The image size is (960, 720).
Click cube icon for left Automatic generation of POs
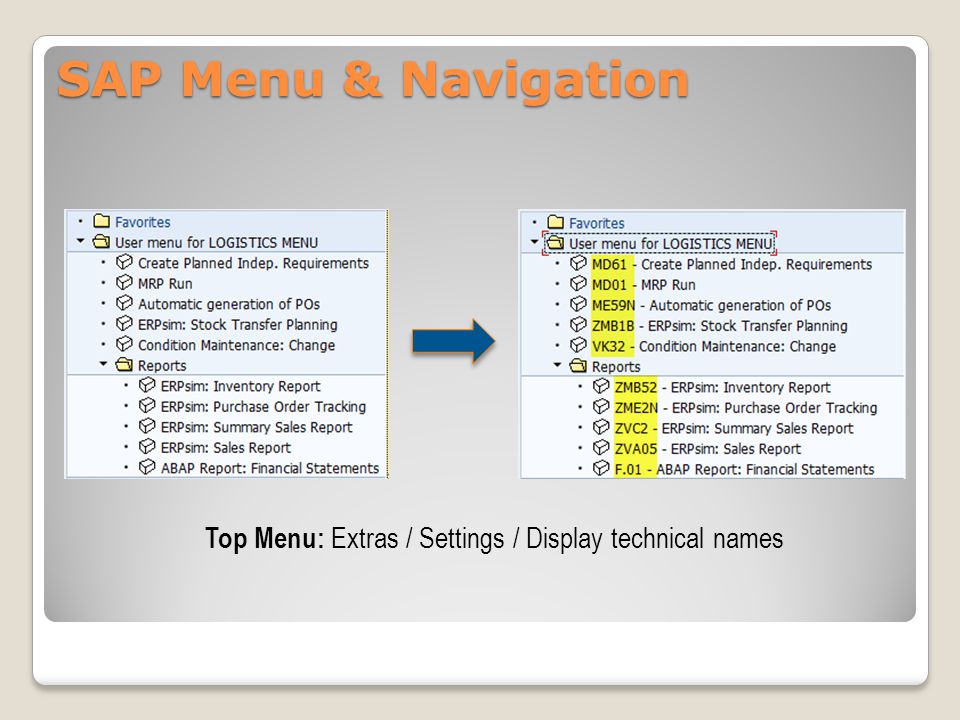pos(124,303)
